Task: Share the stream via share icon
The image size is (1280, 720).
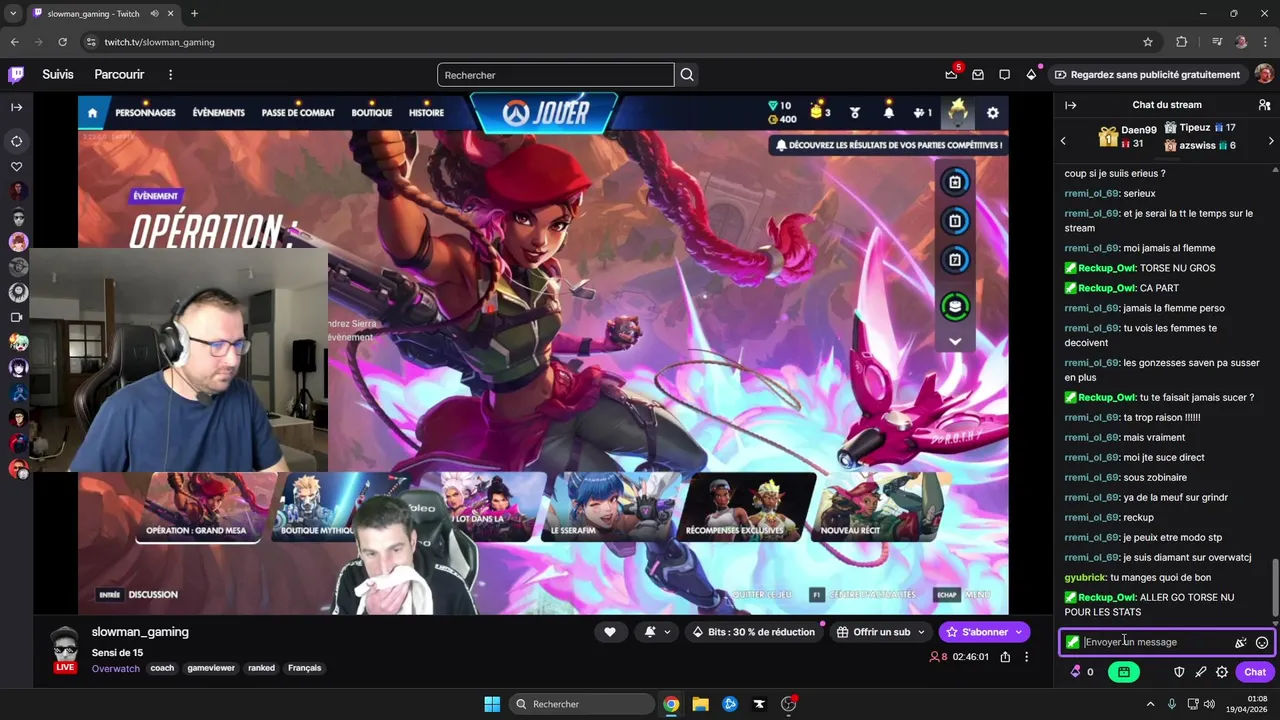Action: (x=1005, y=657)
